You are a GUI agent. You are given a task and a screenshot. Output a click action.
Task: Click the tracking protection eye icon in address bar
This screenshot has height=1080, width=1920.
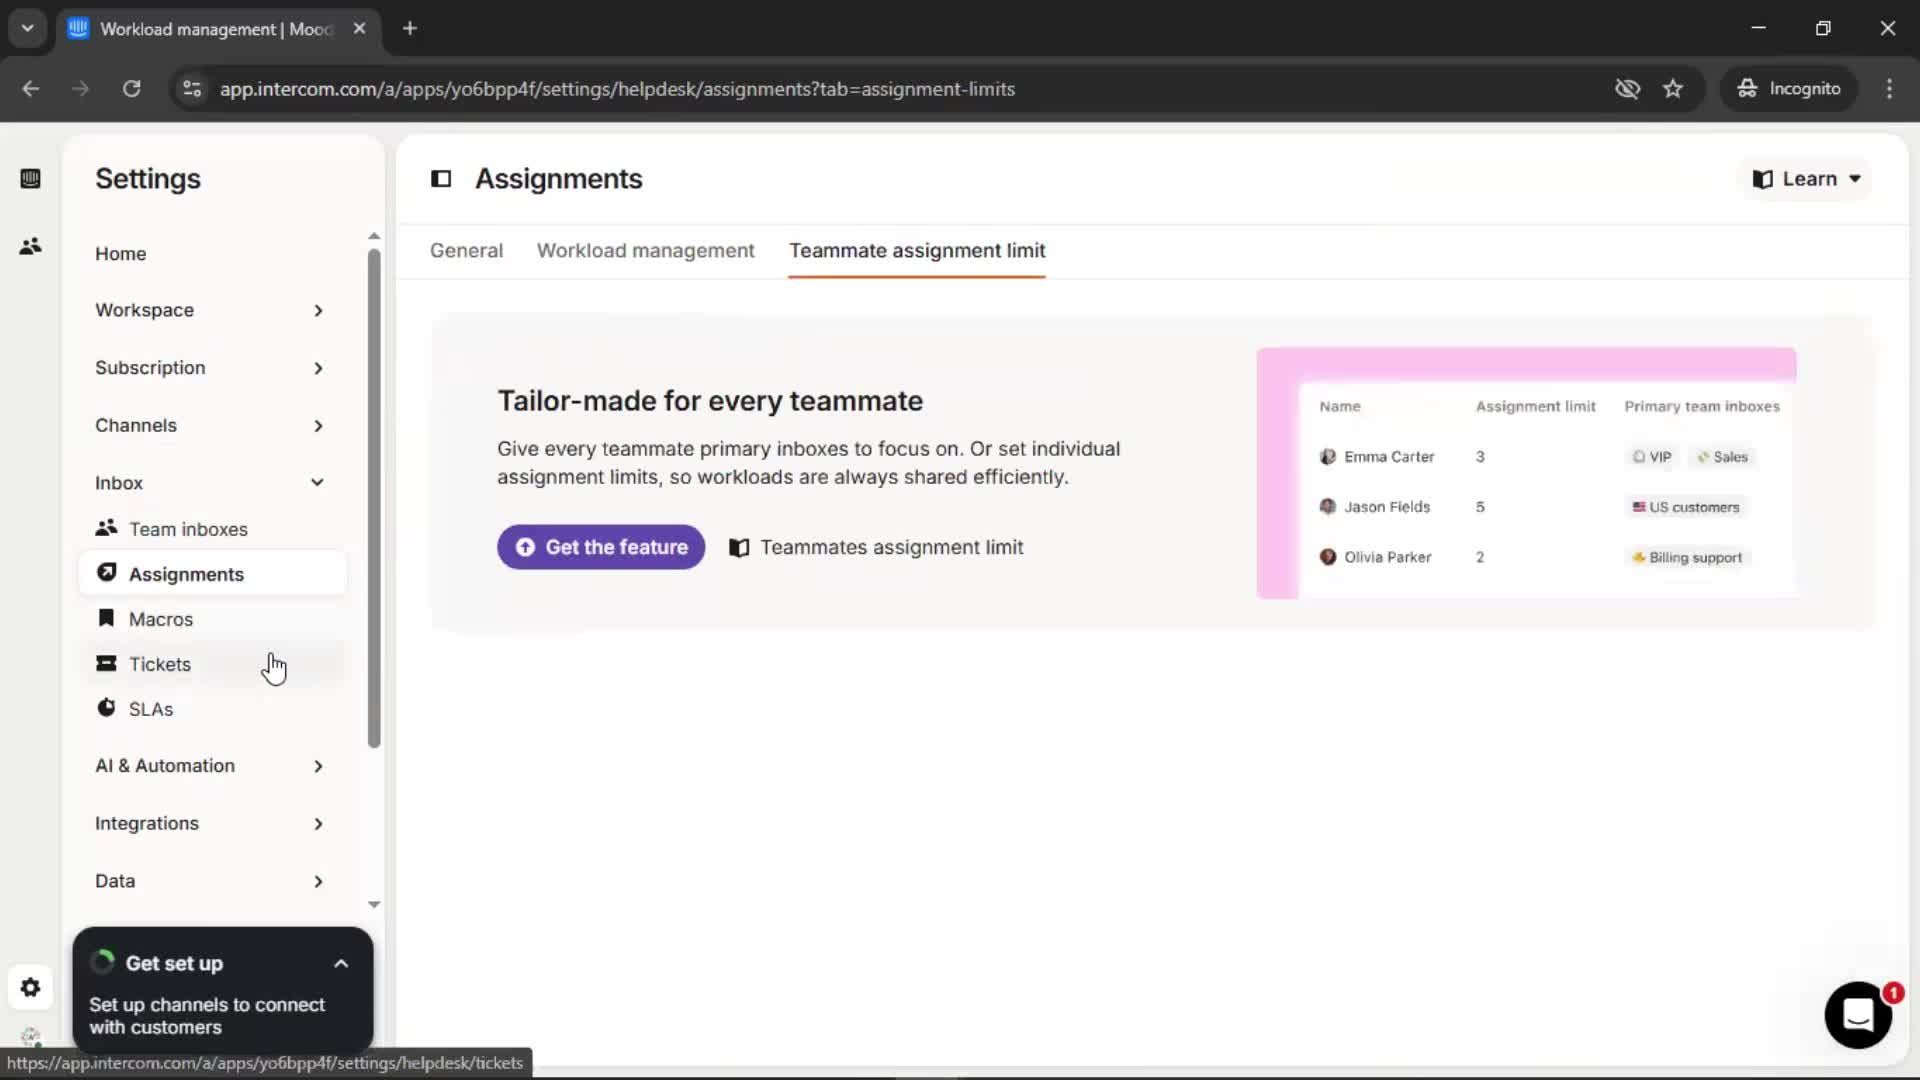click(x=1627, y=89)
